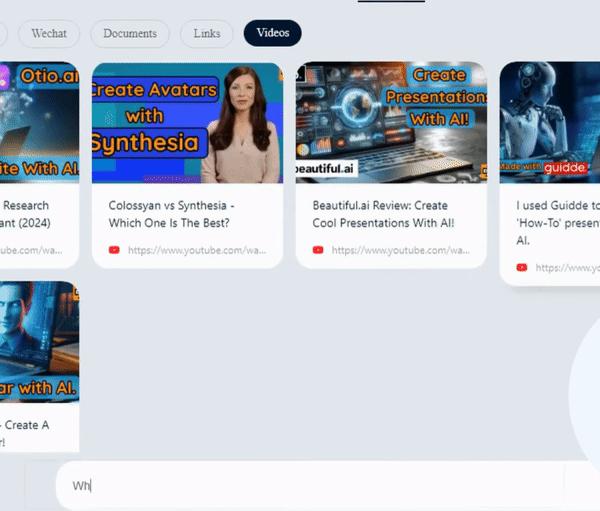The width and height of the screenshot is (600, 511).
Task: Open the 'ar with AI' blue-face thumbnail
Action: click(39, 342)
